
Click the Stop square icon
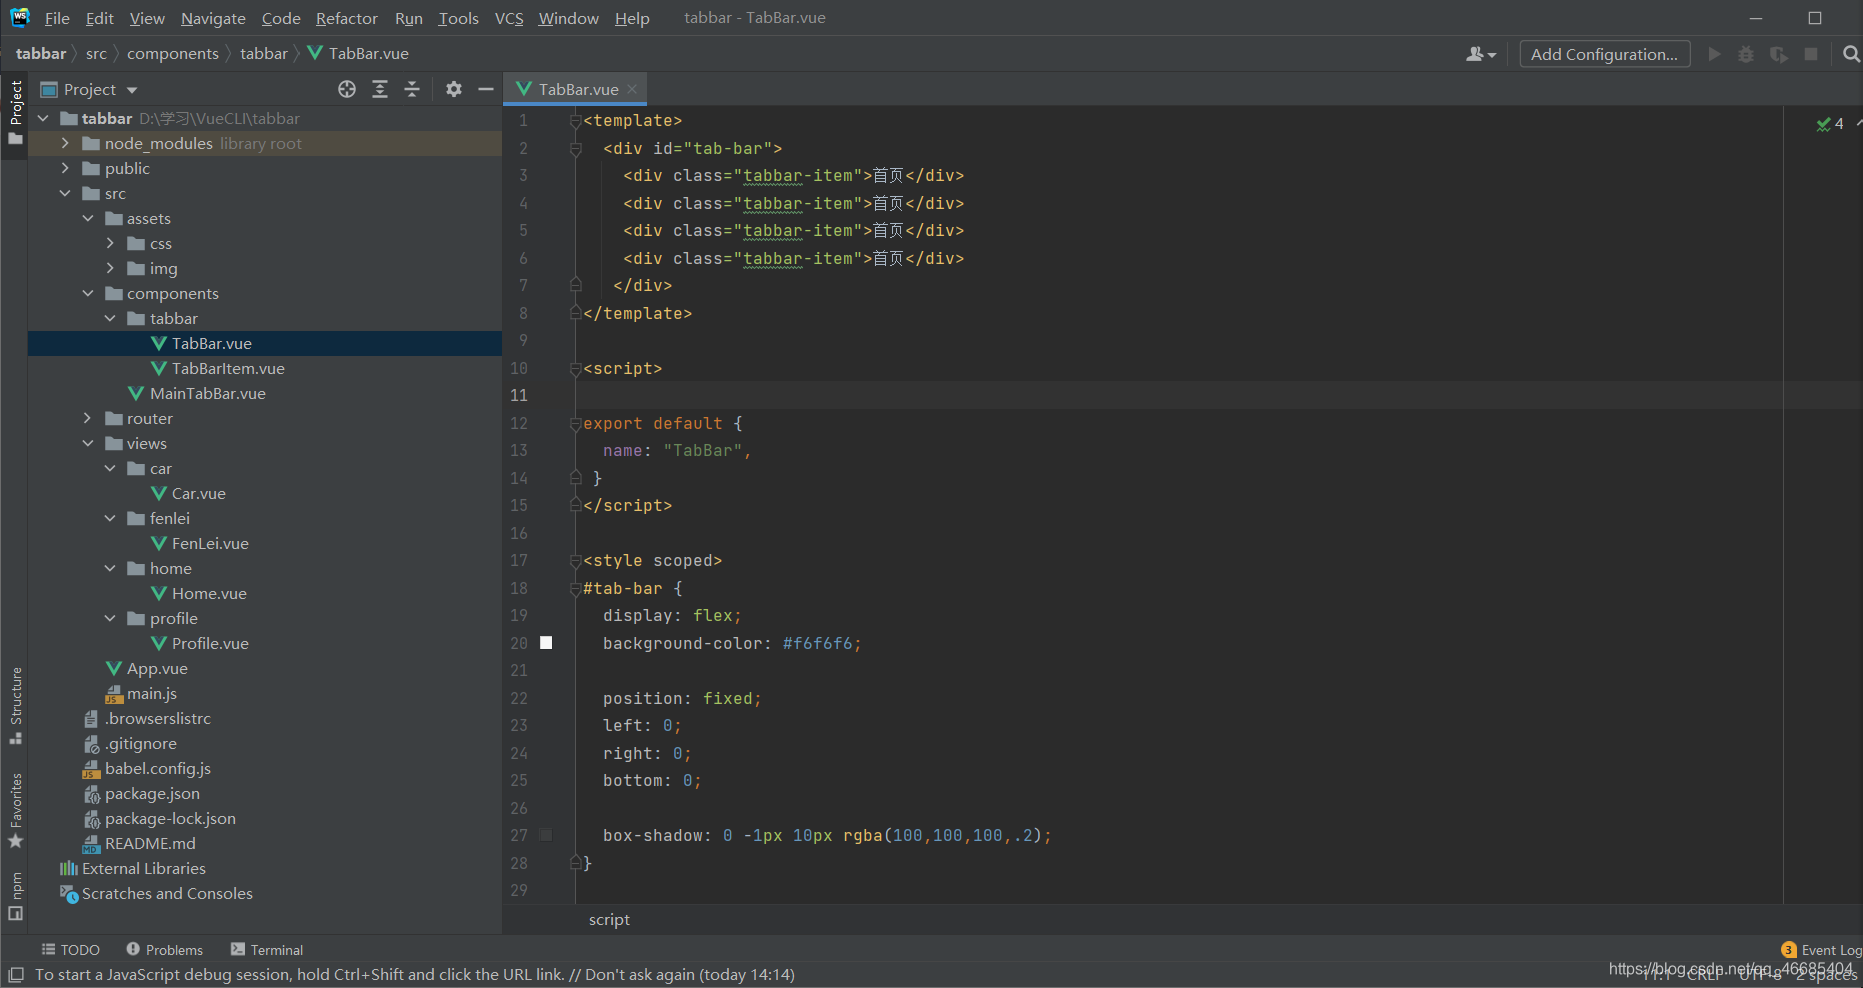pos(1811,54)
